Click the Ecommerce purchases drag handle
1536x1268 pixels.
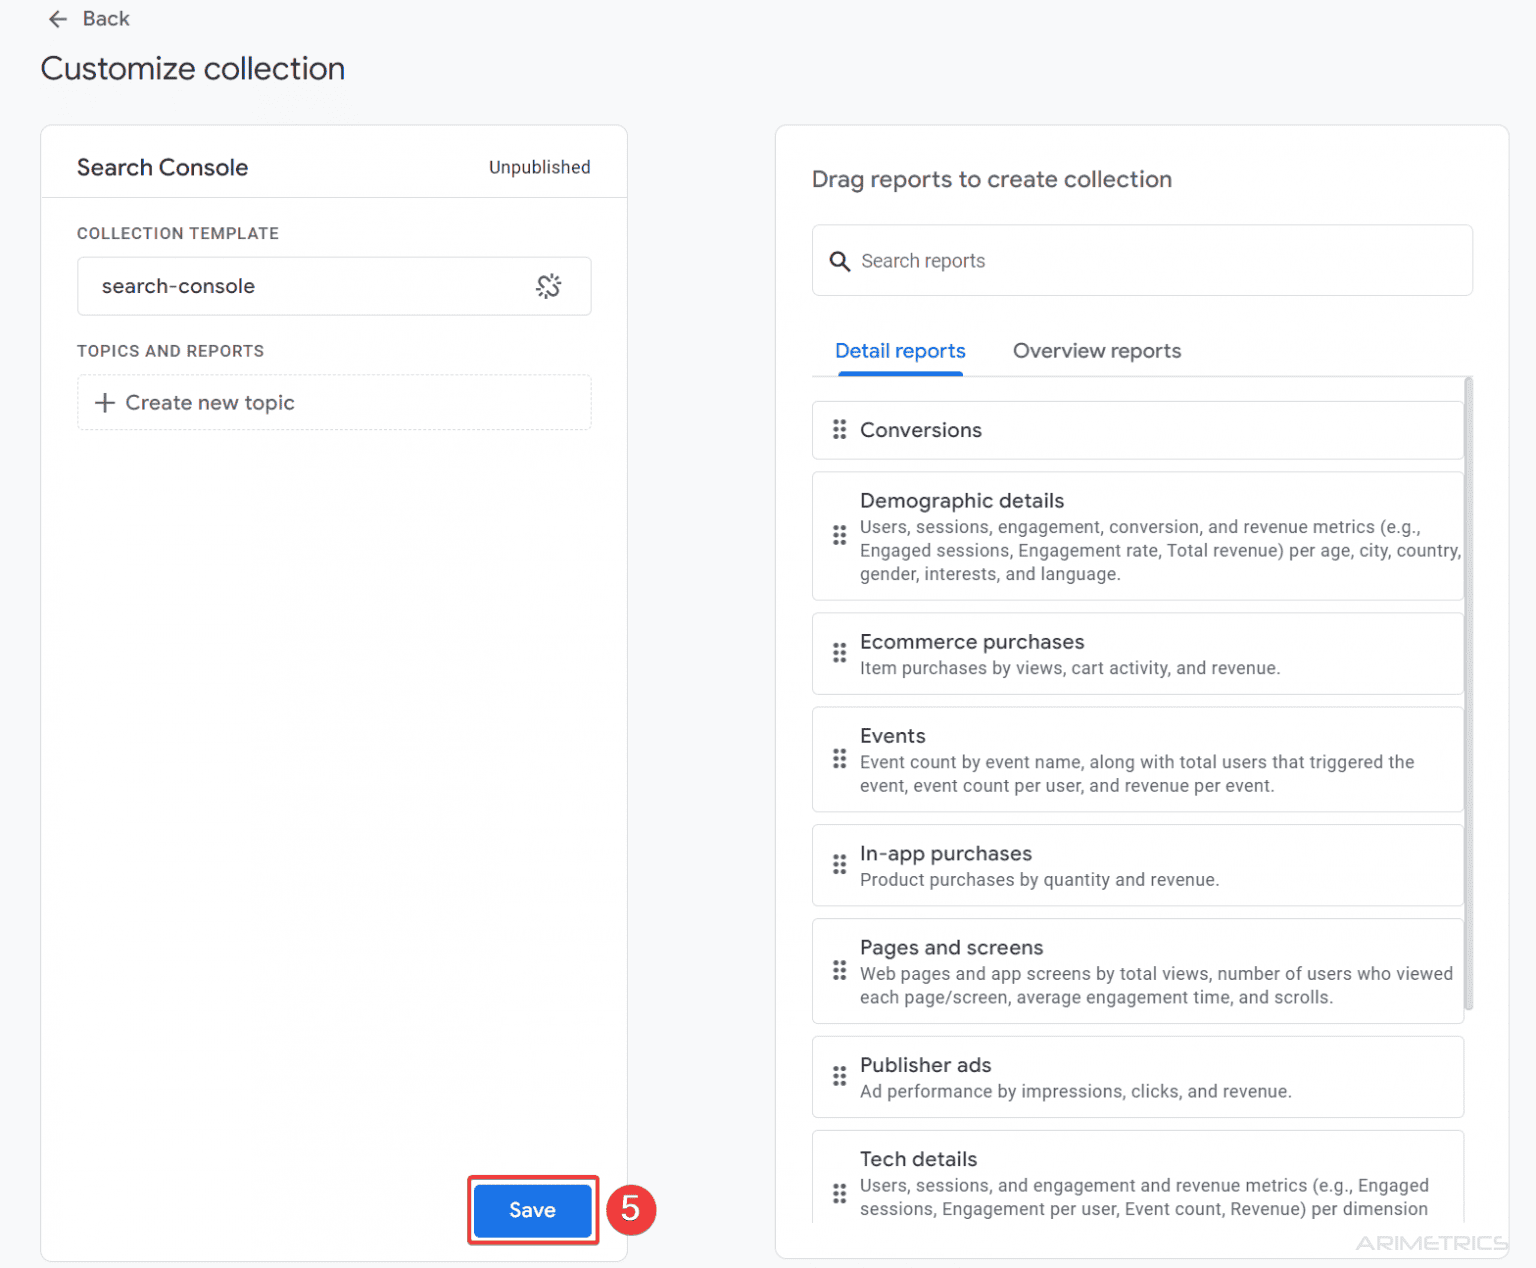(x=840, y=654)
